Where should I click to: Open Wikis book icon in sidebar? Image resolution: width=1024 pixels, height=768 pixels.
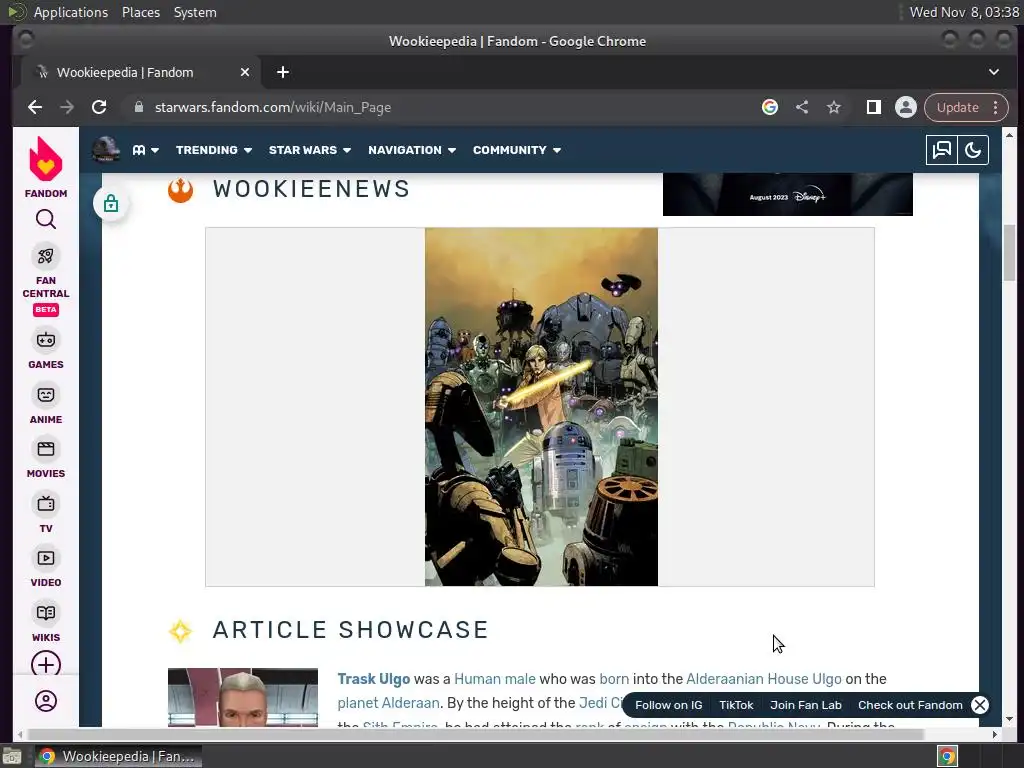[46, 613]
